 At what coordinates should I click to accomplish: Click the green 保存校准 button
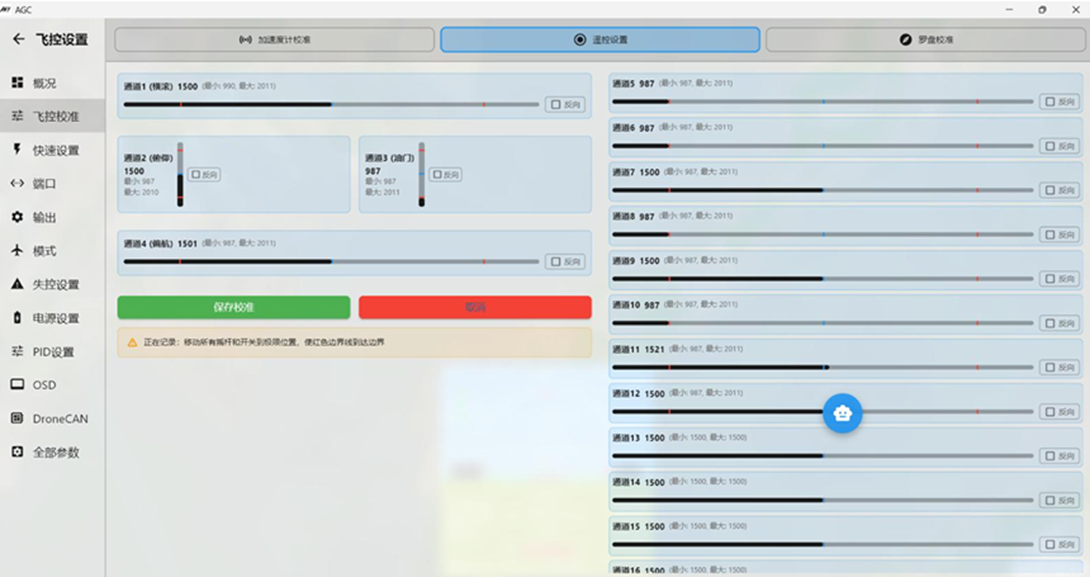pos(233,307)
